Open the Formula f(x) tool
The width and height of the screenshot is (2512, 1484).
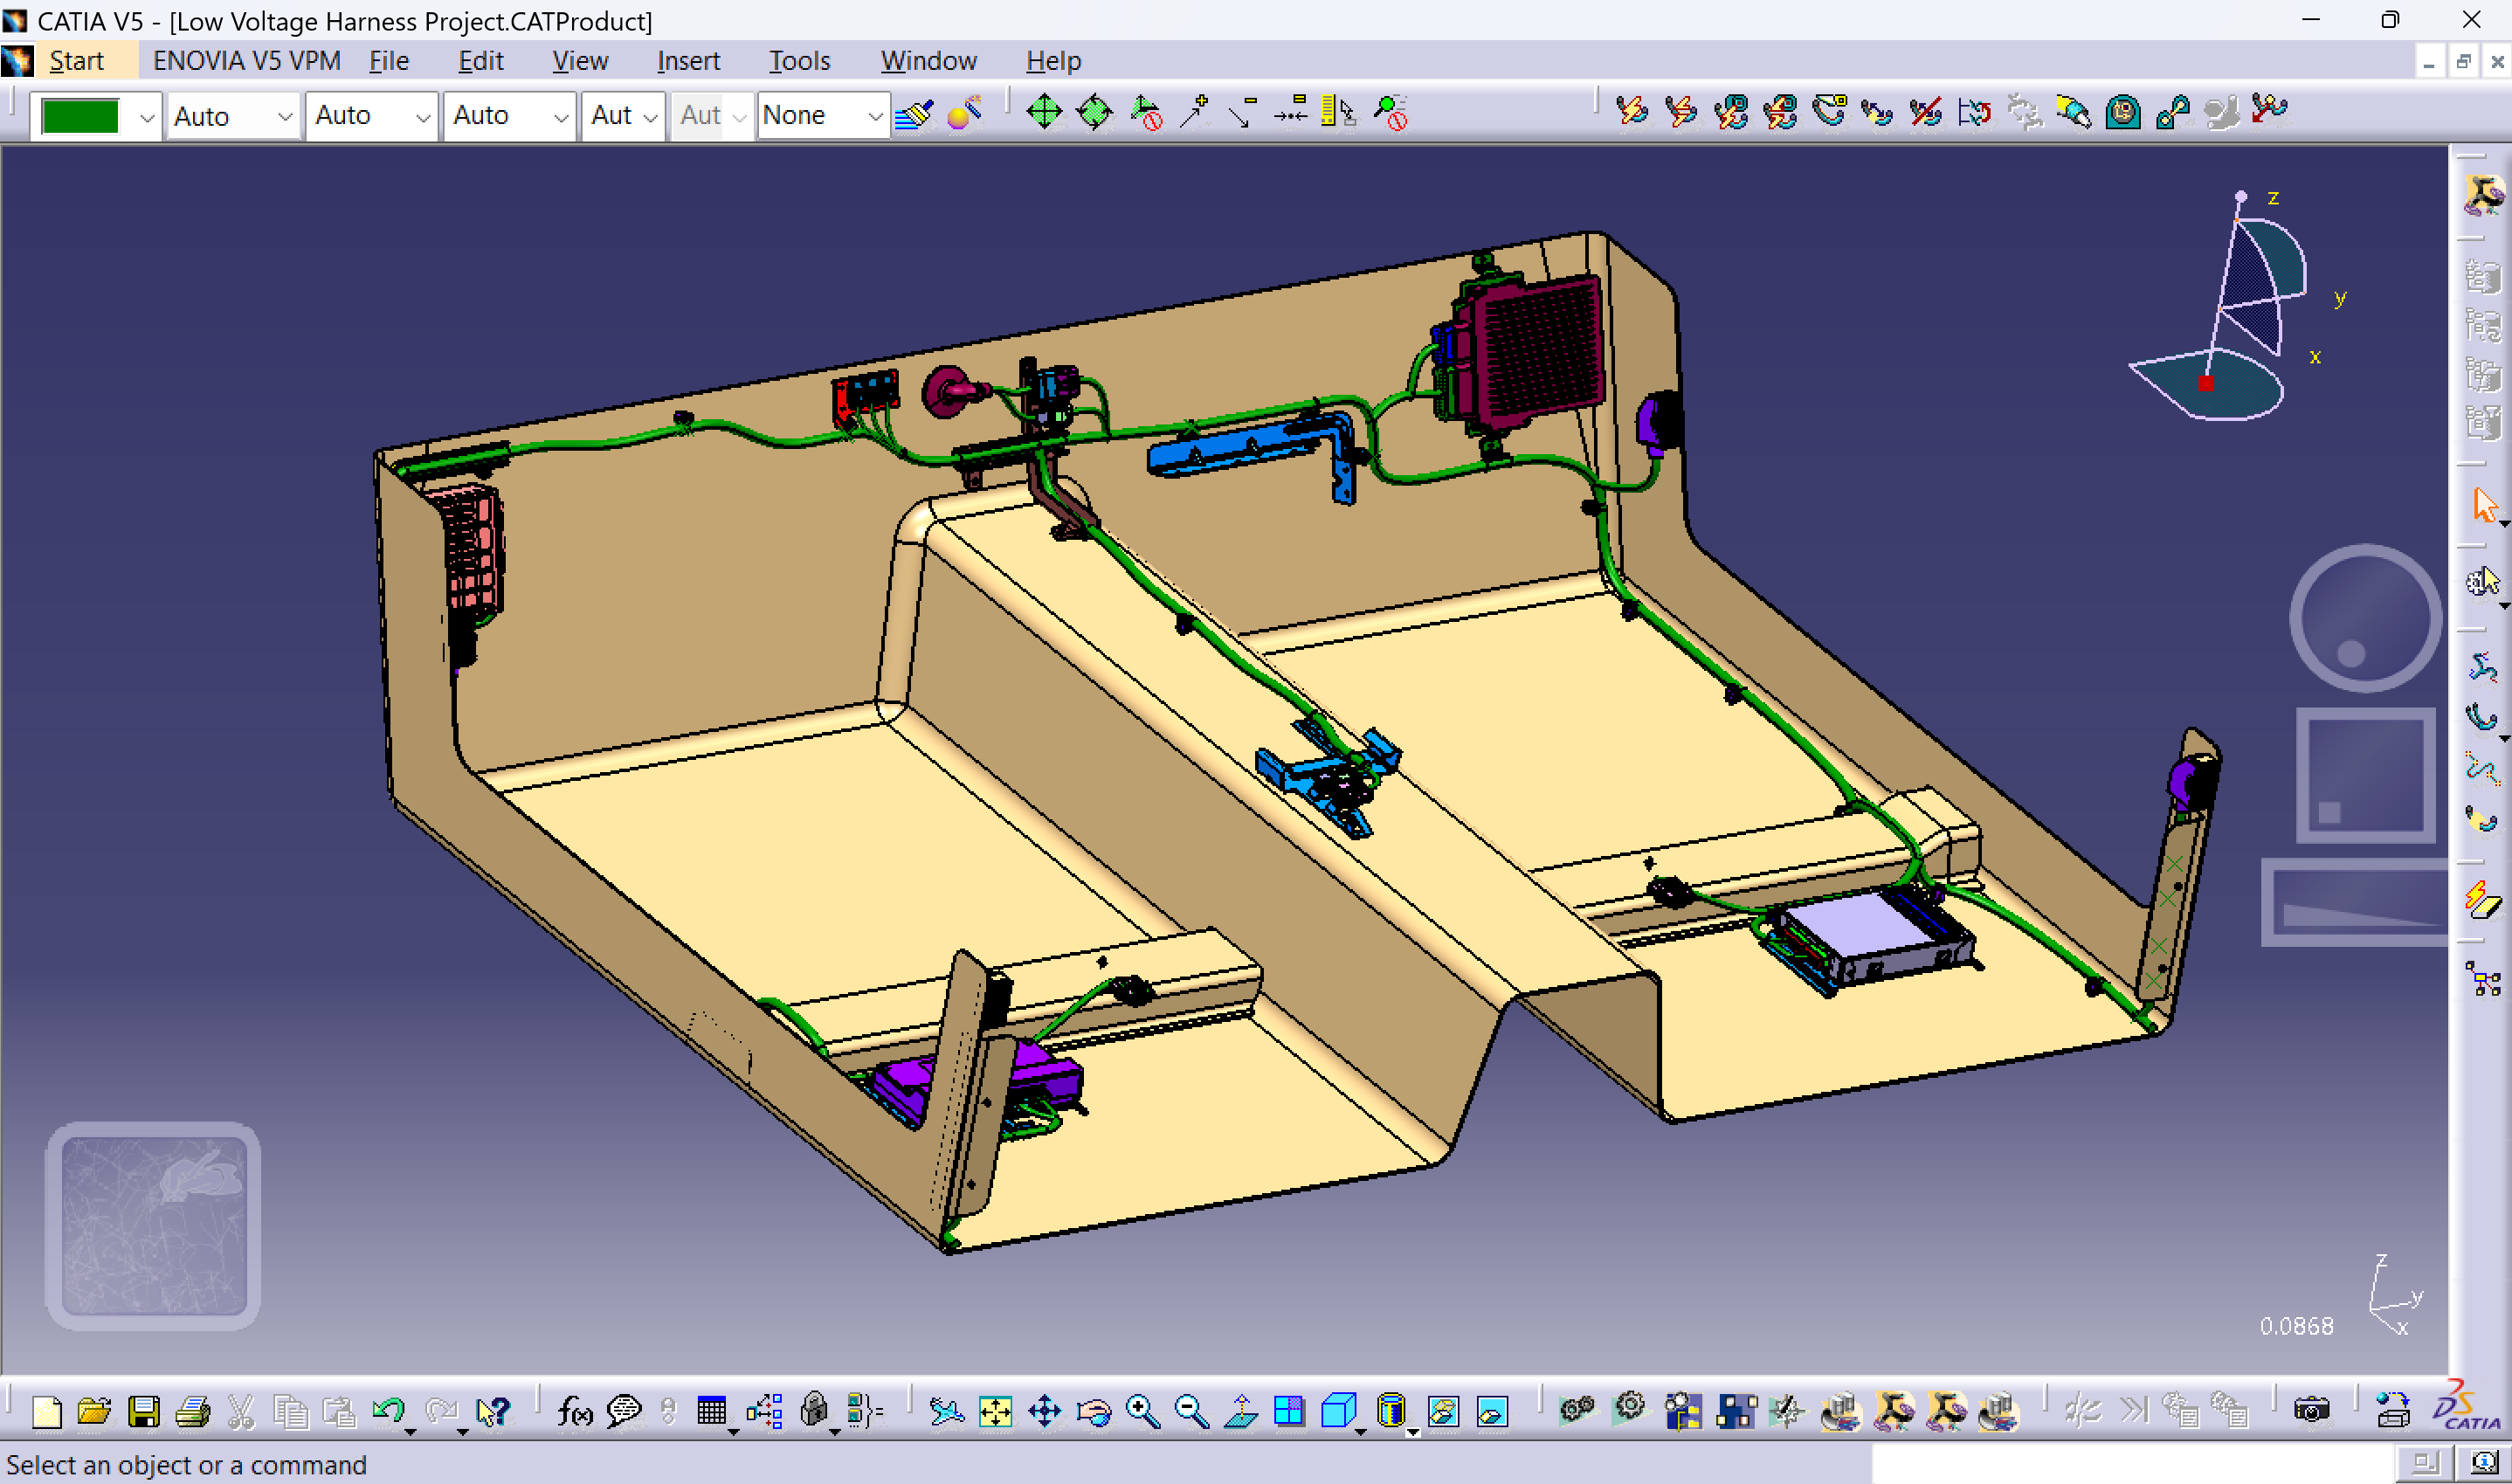574,1411
